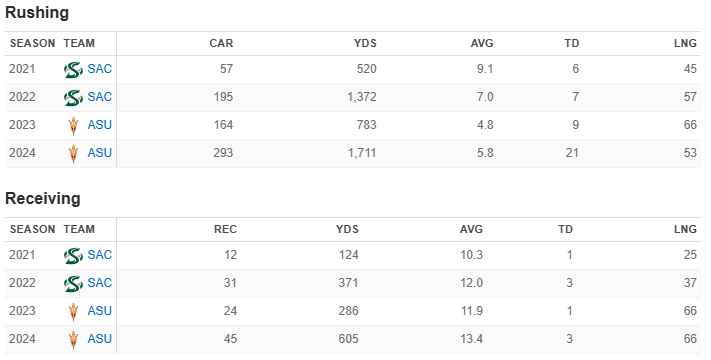Open SAC team link for 2021 receiving

tap(99, 255)
